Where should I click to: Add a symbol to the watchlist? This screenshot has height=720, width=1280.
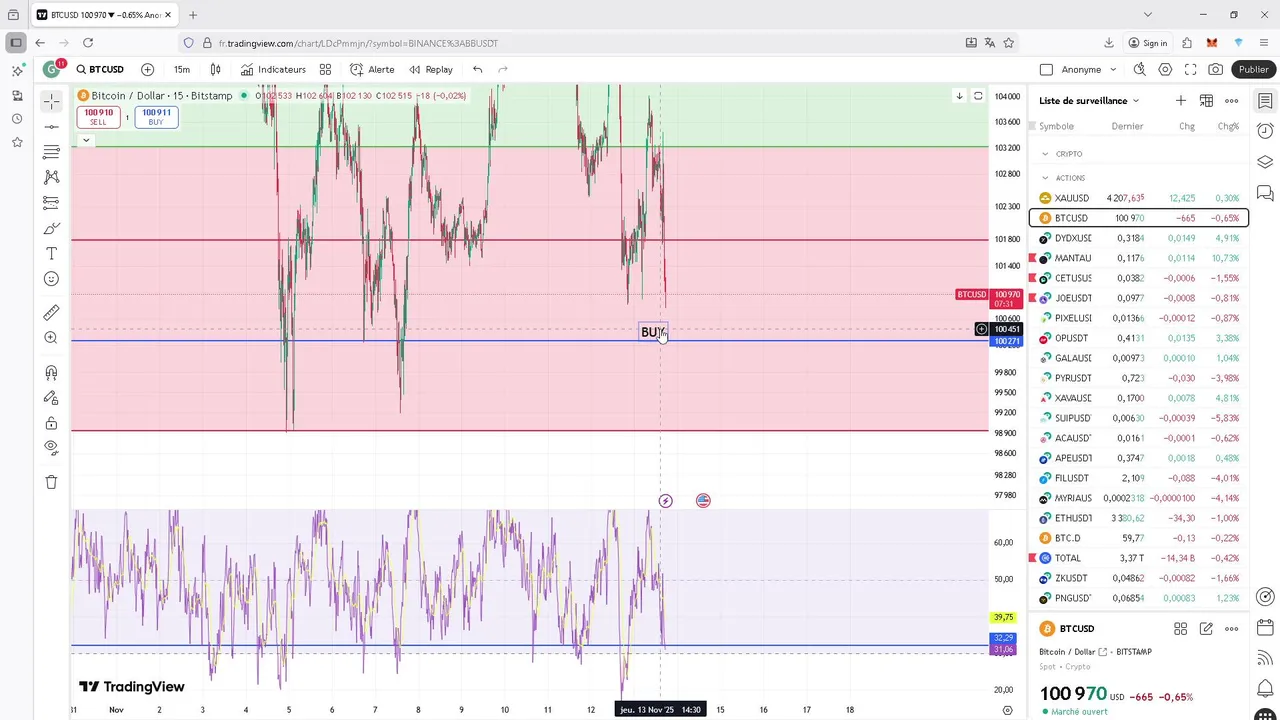click(x=1181, y=100)
